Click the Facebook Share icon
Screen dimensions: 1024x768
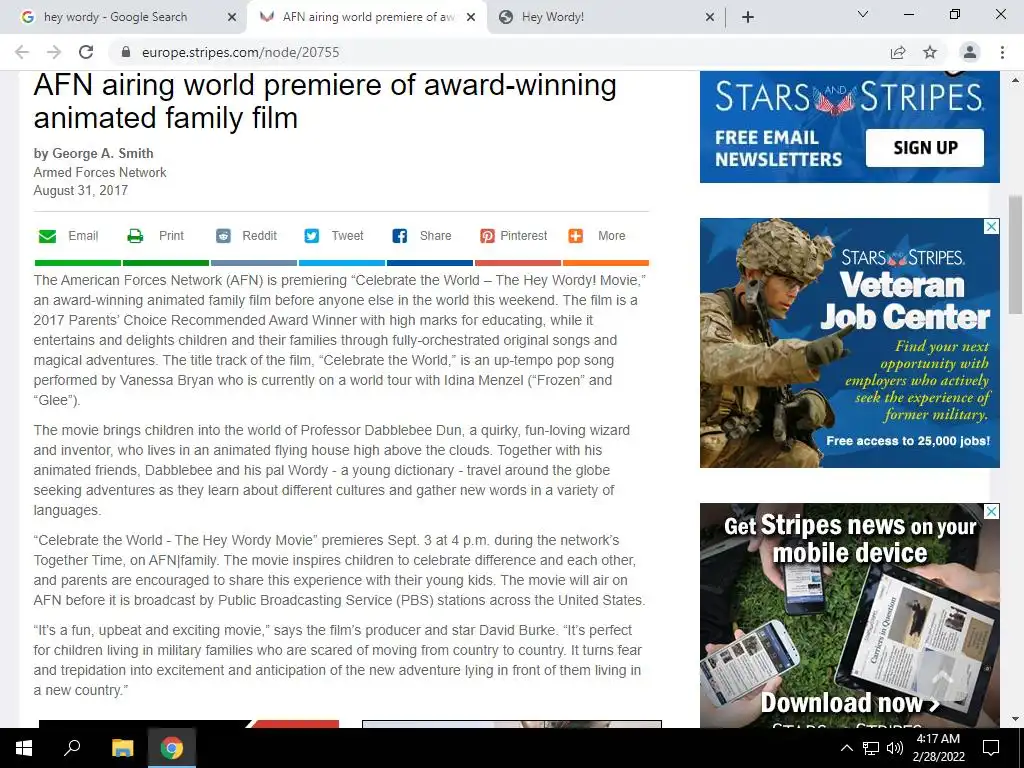click(x=400, y=236)
